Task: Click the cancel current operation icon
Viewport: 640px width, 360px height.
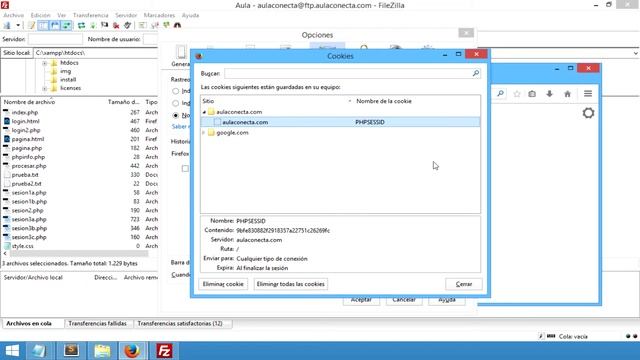Action: click(x=104, y=25)
